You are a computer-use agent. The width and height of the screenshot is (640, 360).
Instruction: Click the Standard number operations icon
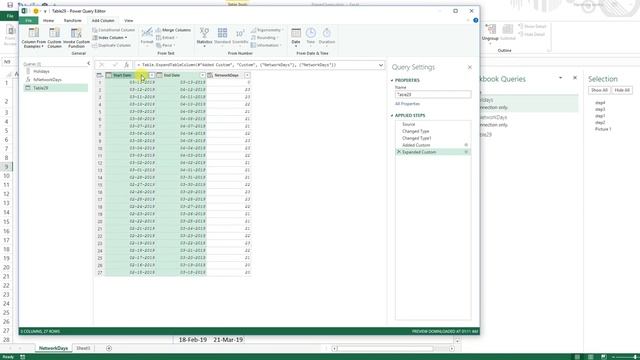coord(222,33)
